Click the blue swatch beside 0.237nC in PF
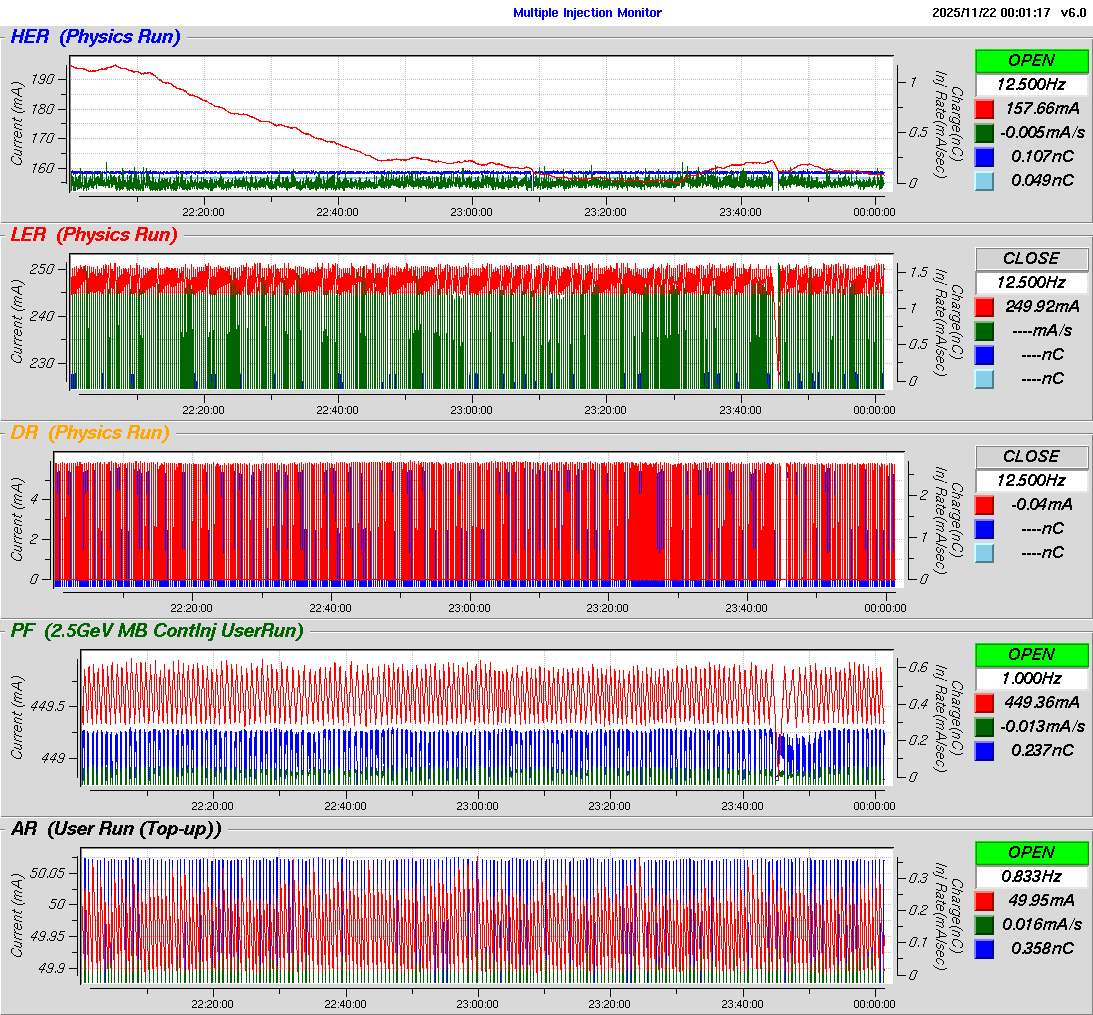Viewport: 1093px width, 1015px height. tap(985, 750)
